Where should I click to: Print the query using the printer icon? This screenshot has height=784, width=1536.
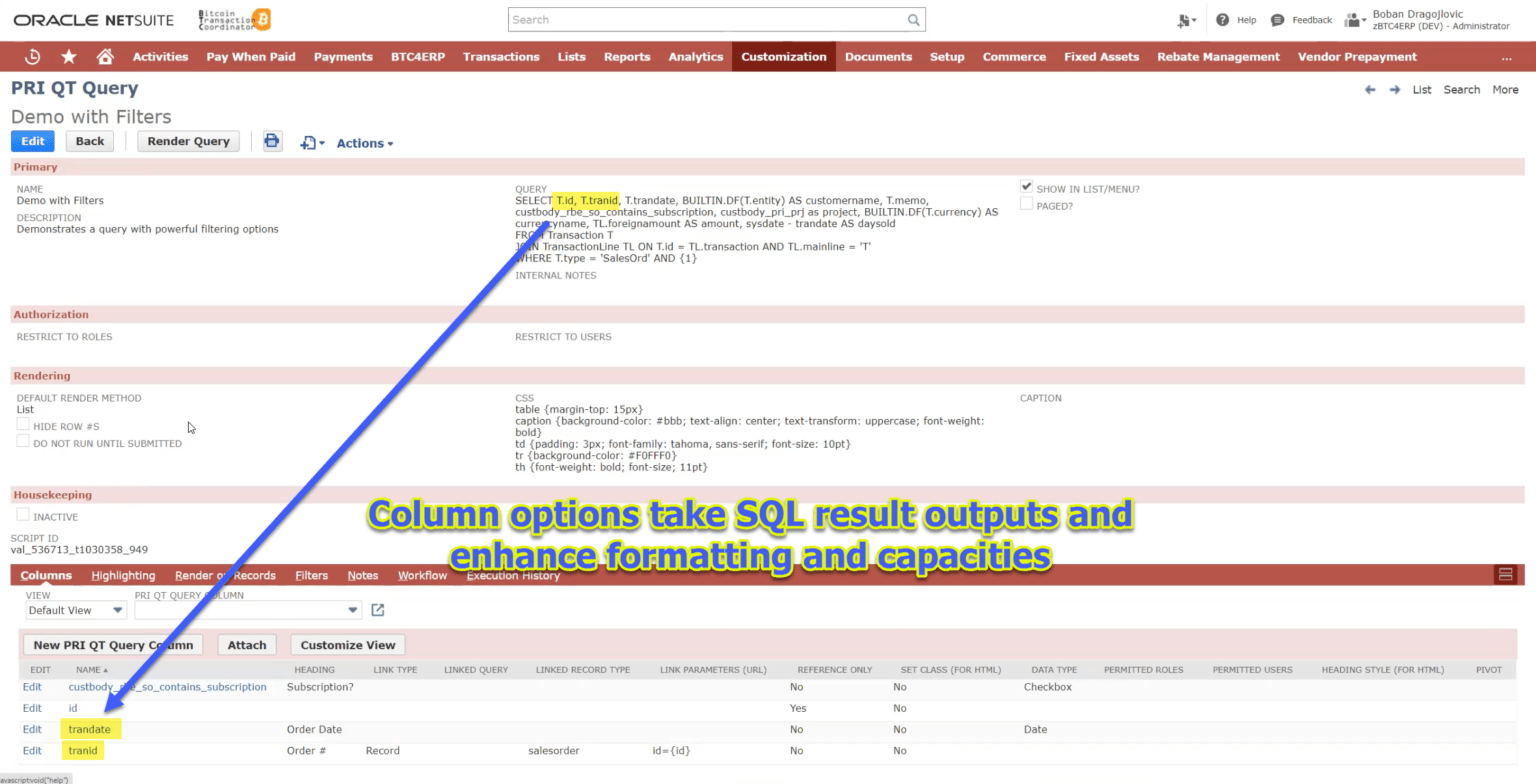pyautogui.click(x=272, y=141)
